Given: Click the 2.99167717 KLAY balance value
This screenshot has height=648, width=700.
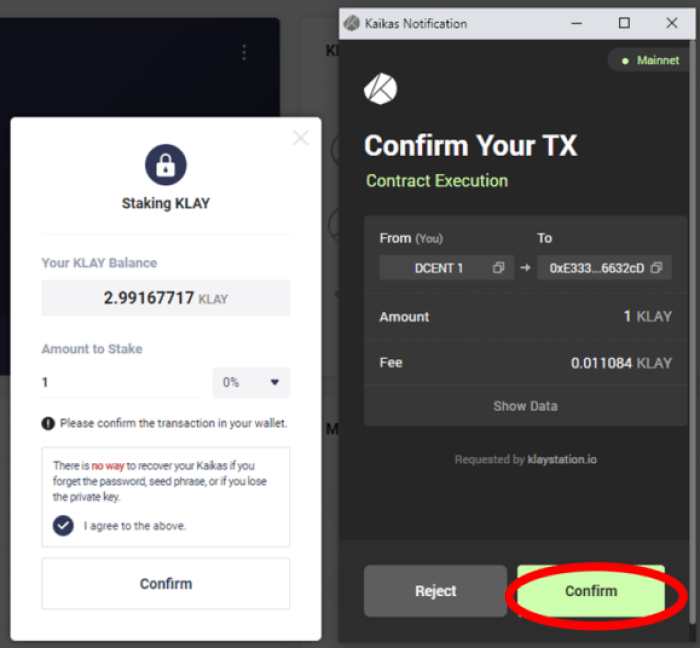Looking at the screenshot, I should (x=166, y=298).
